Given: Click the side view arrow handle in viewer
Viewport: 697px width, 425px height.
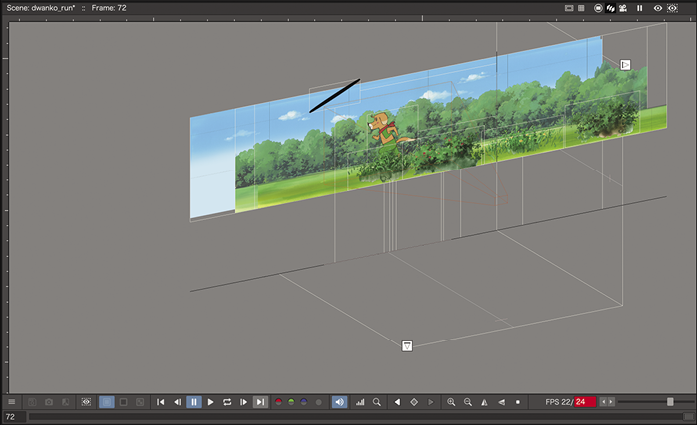Looking at the screenshot, I should pos(625,65).
